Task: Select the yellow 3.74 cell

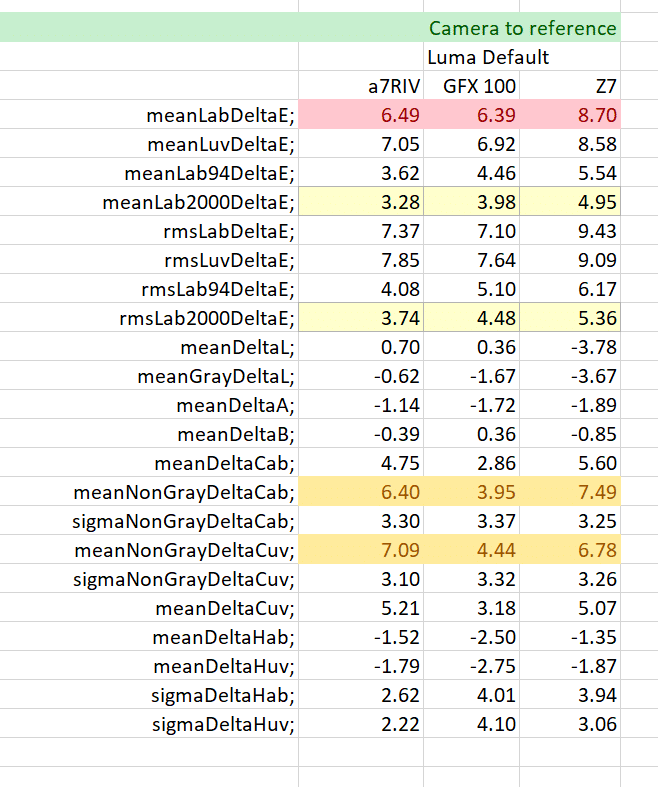Action: click(361, 318)
